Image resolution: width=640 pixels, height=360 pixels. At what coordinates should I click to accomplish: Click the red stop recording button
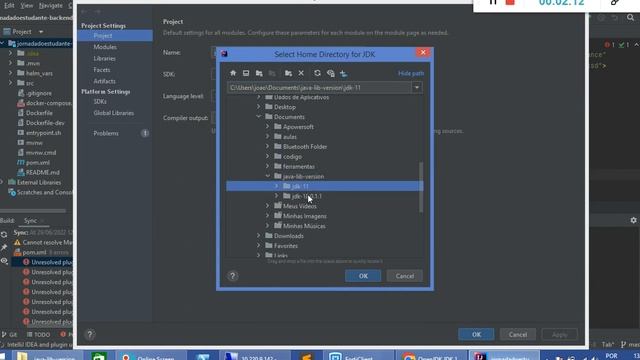point(510,2)
